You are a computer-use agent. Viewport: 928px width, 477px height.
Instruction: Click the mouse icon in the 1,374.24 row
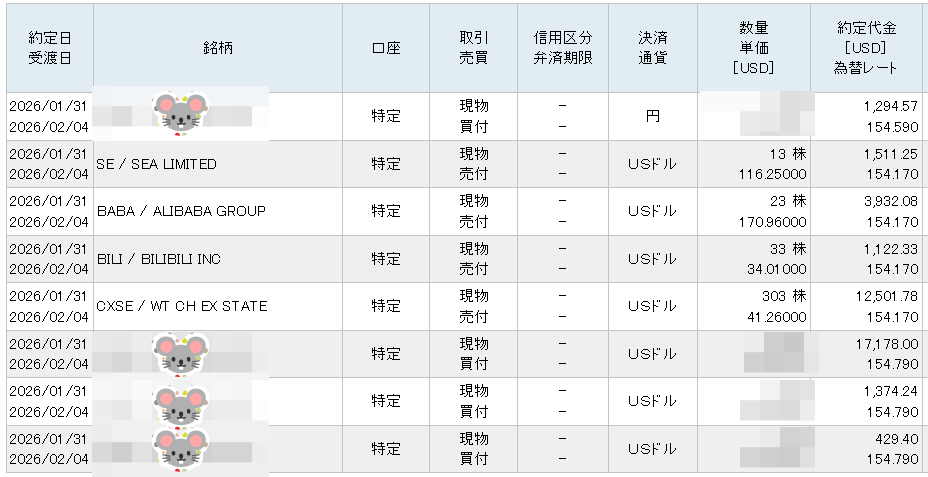pos(181,402)
